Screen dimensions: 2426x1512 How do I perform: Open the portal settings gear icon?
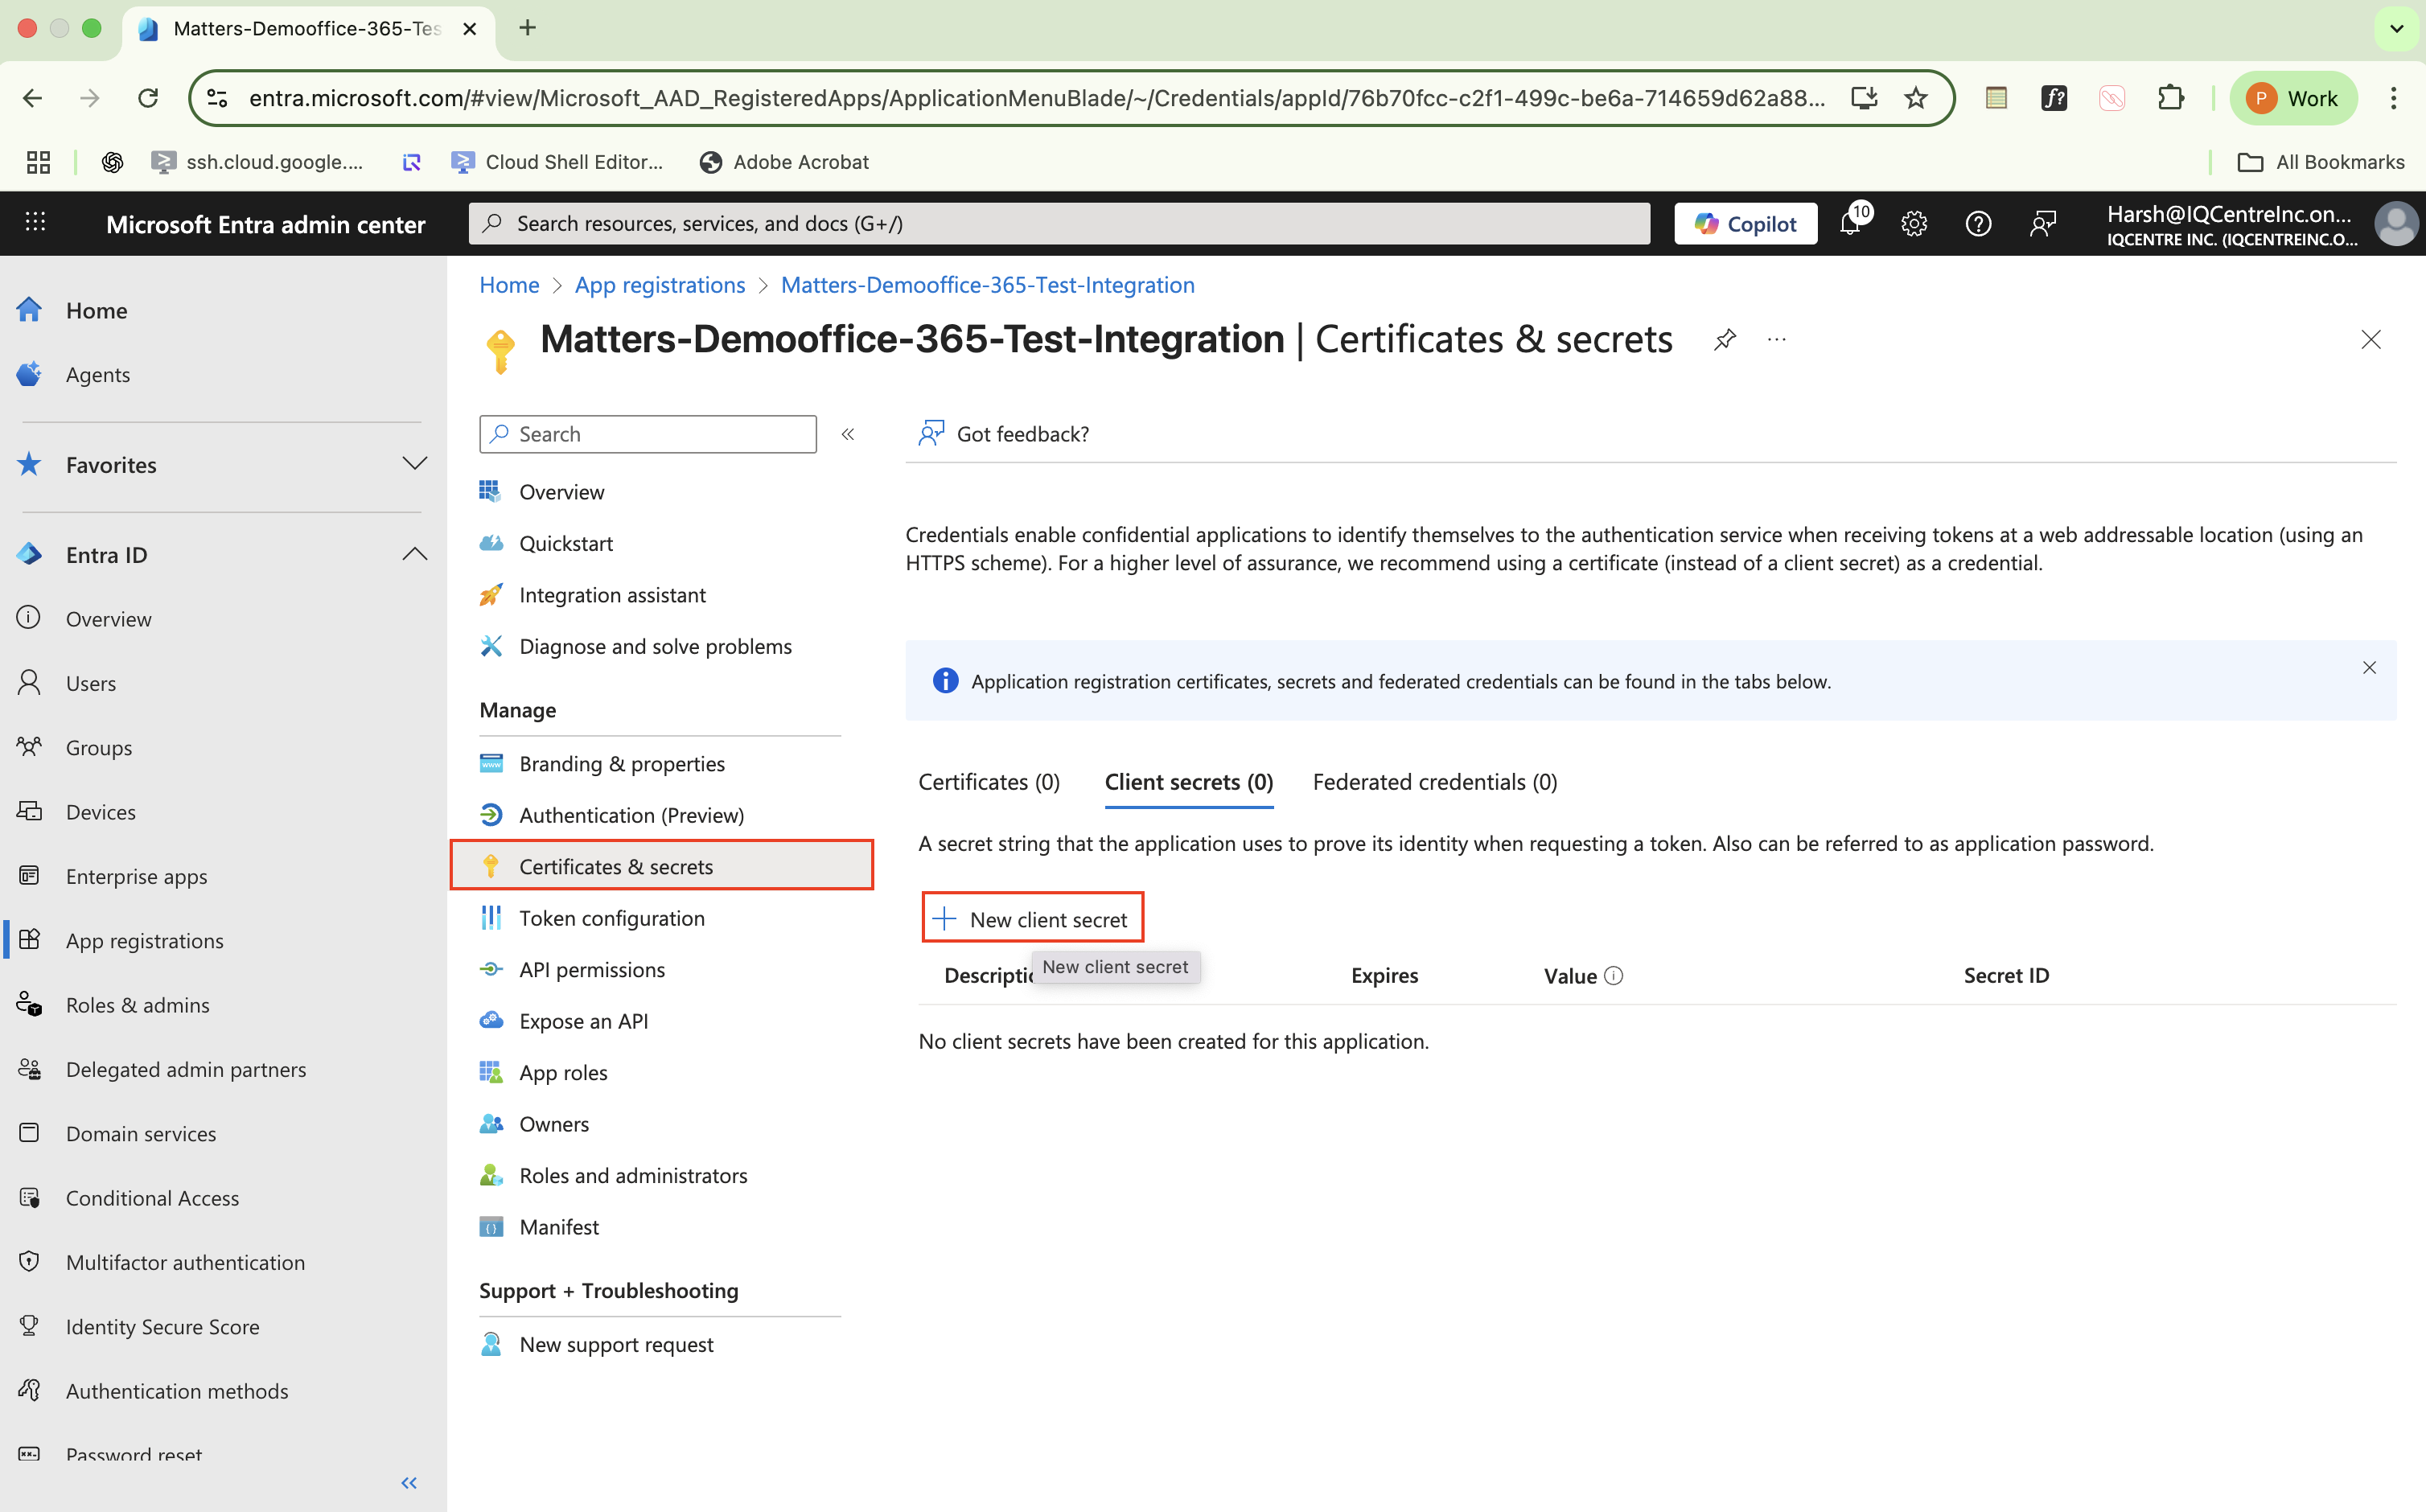[x=1914, y=224]
